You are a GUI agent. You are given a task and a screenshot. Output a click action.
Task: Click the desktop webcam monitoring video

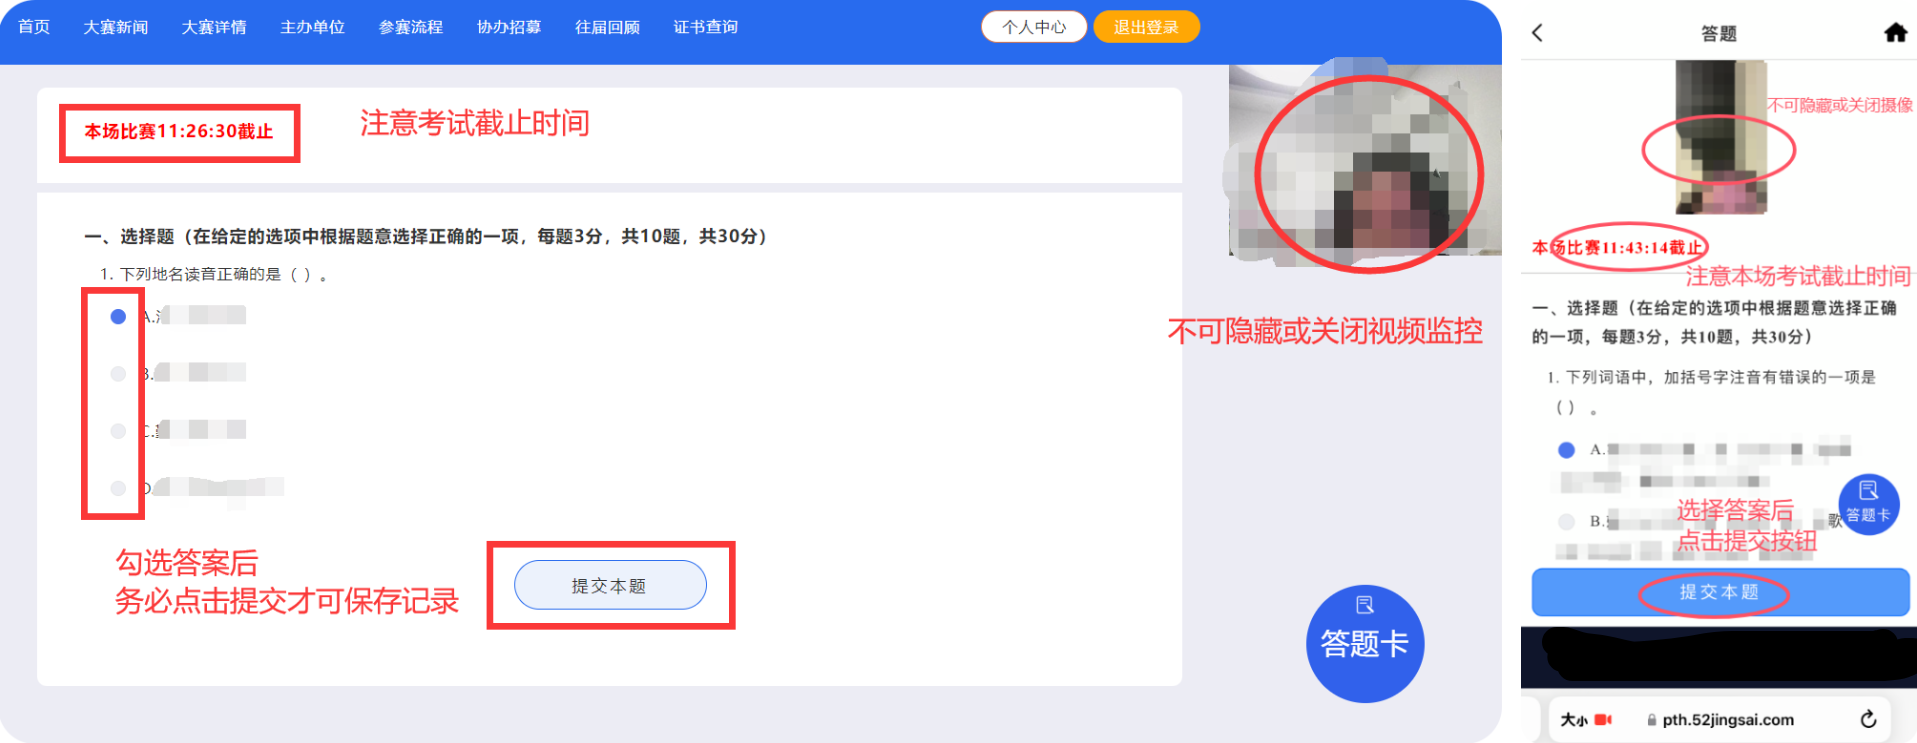[x=1365, y=165]
